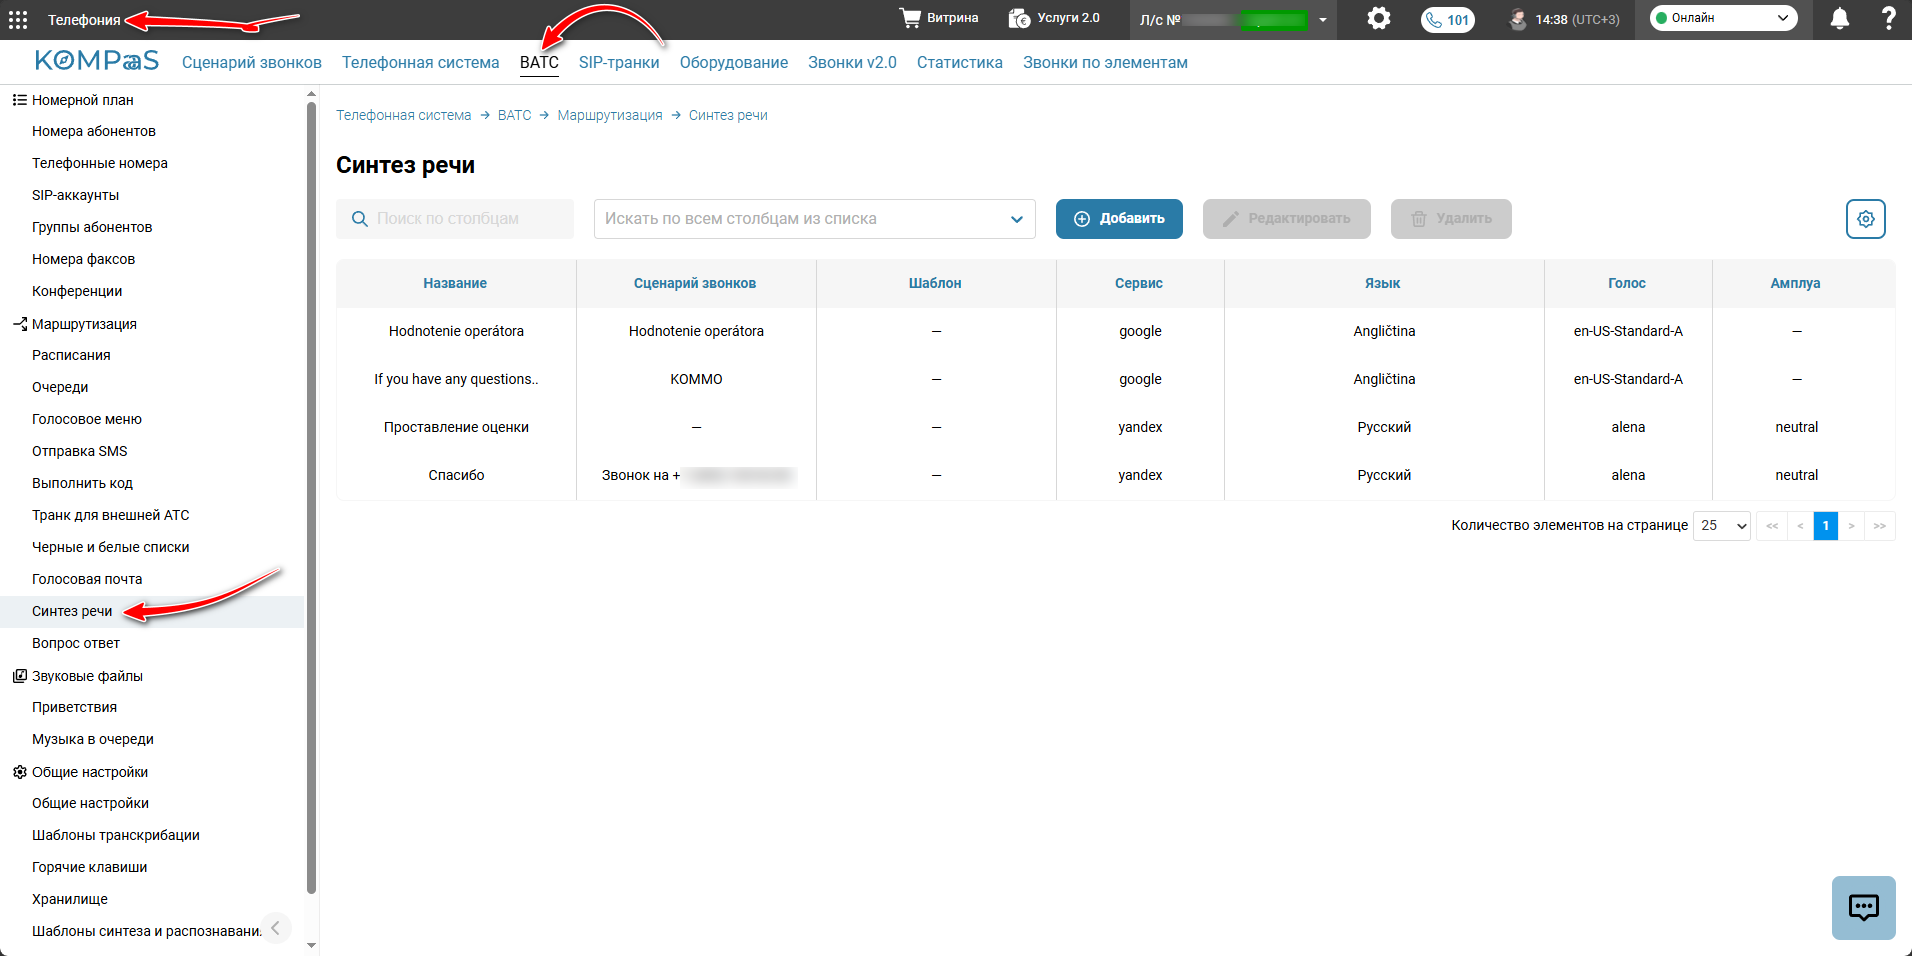
Task: Click the notifications bell icon
Action: [x=1839, y=18]
